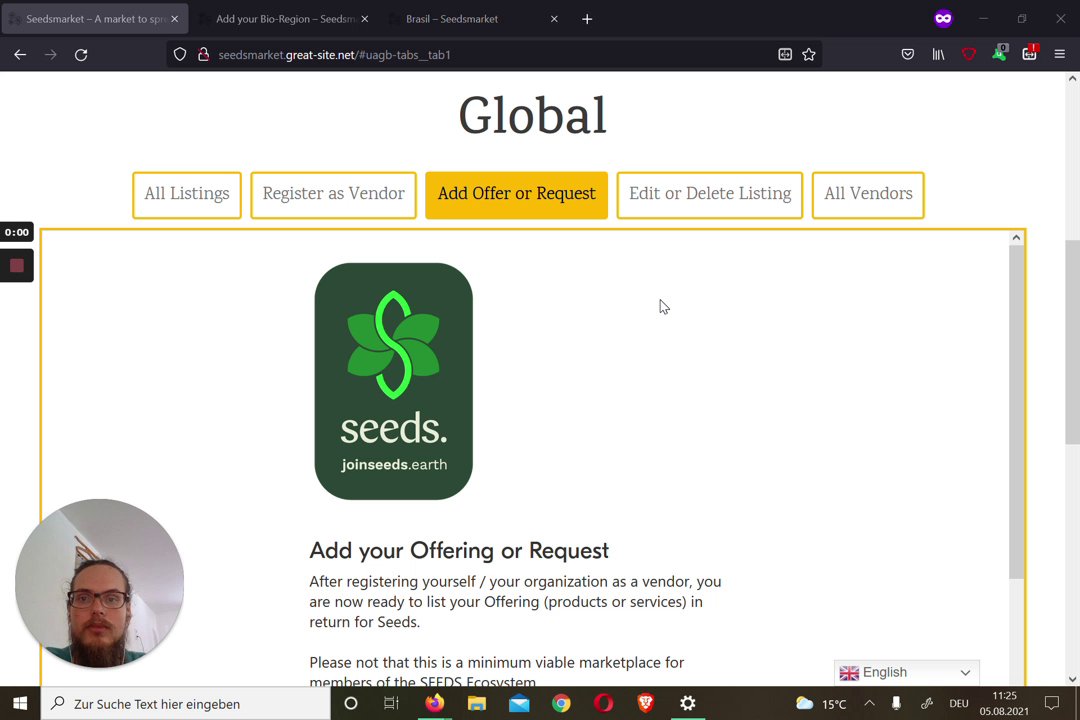
Task: Open Opera from the taskbar
Action: (x=603, y=703)
